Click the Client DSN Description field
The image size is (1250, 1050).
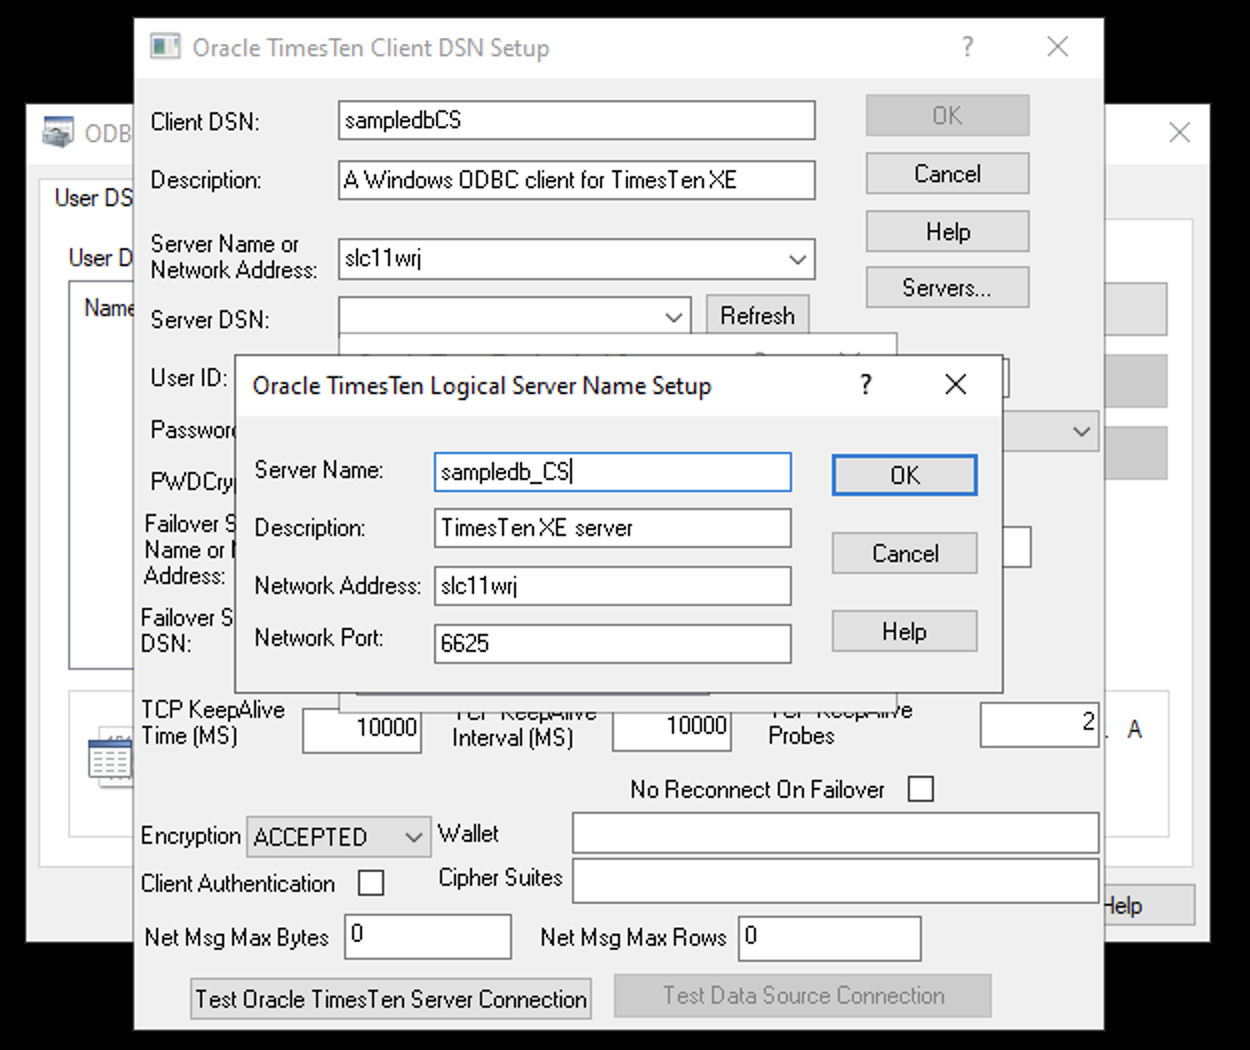577,180
